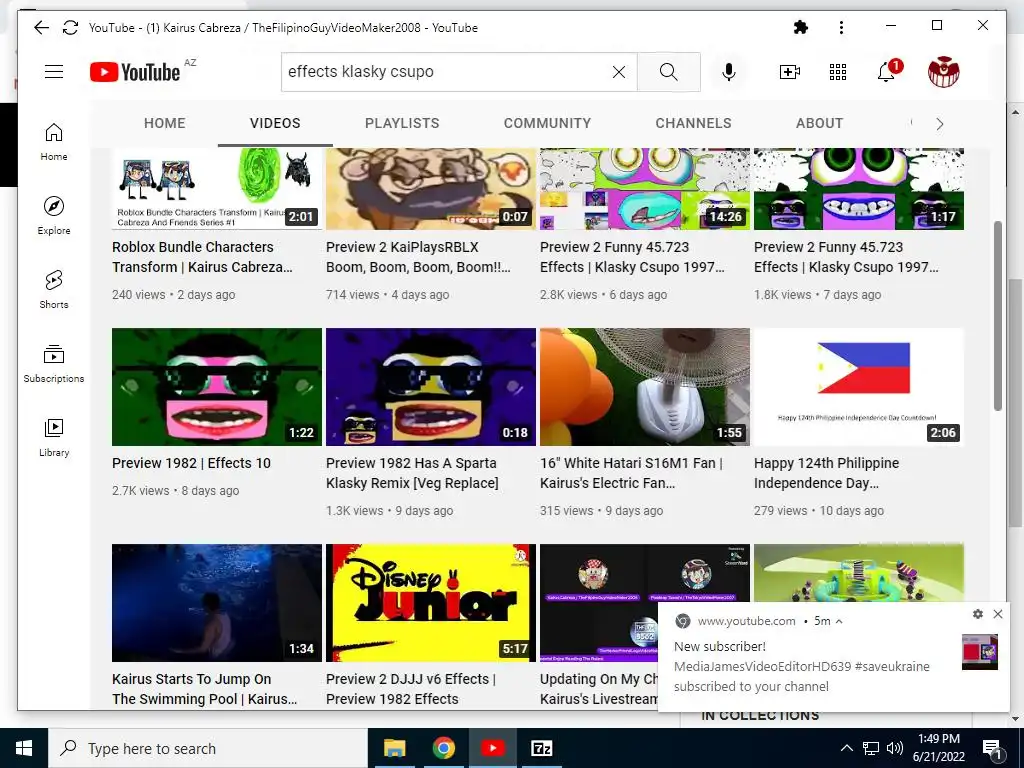Show more channel tabs with the right arrow
Viewport: 1024px width, 768px height.
(x=939, y=124)
